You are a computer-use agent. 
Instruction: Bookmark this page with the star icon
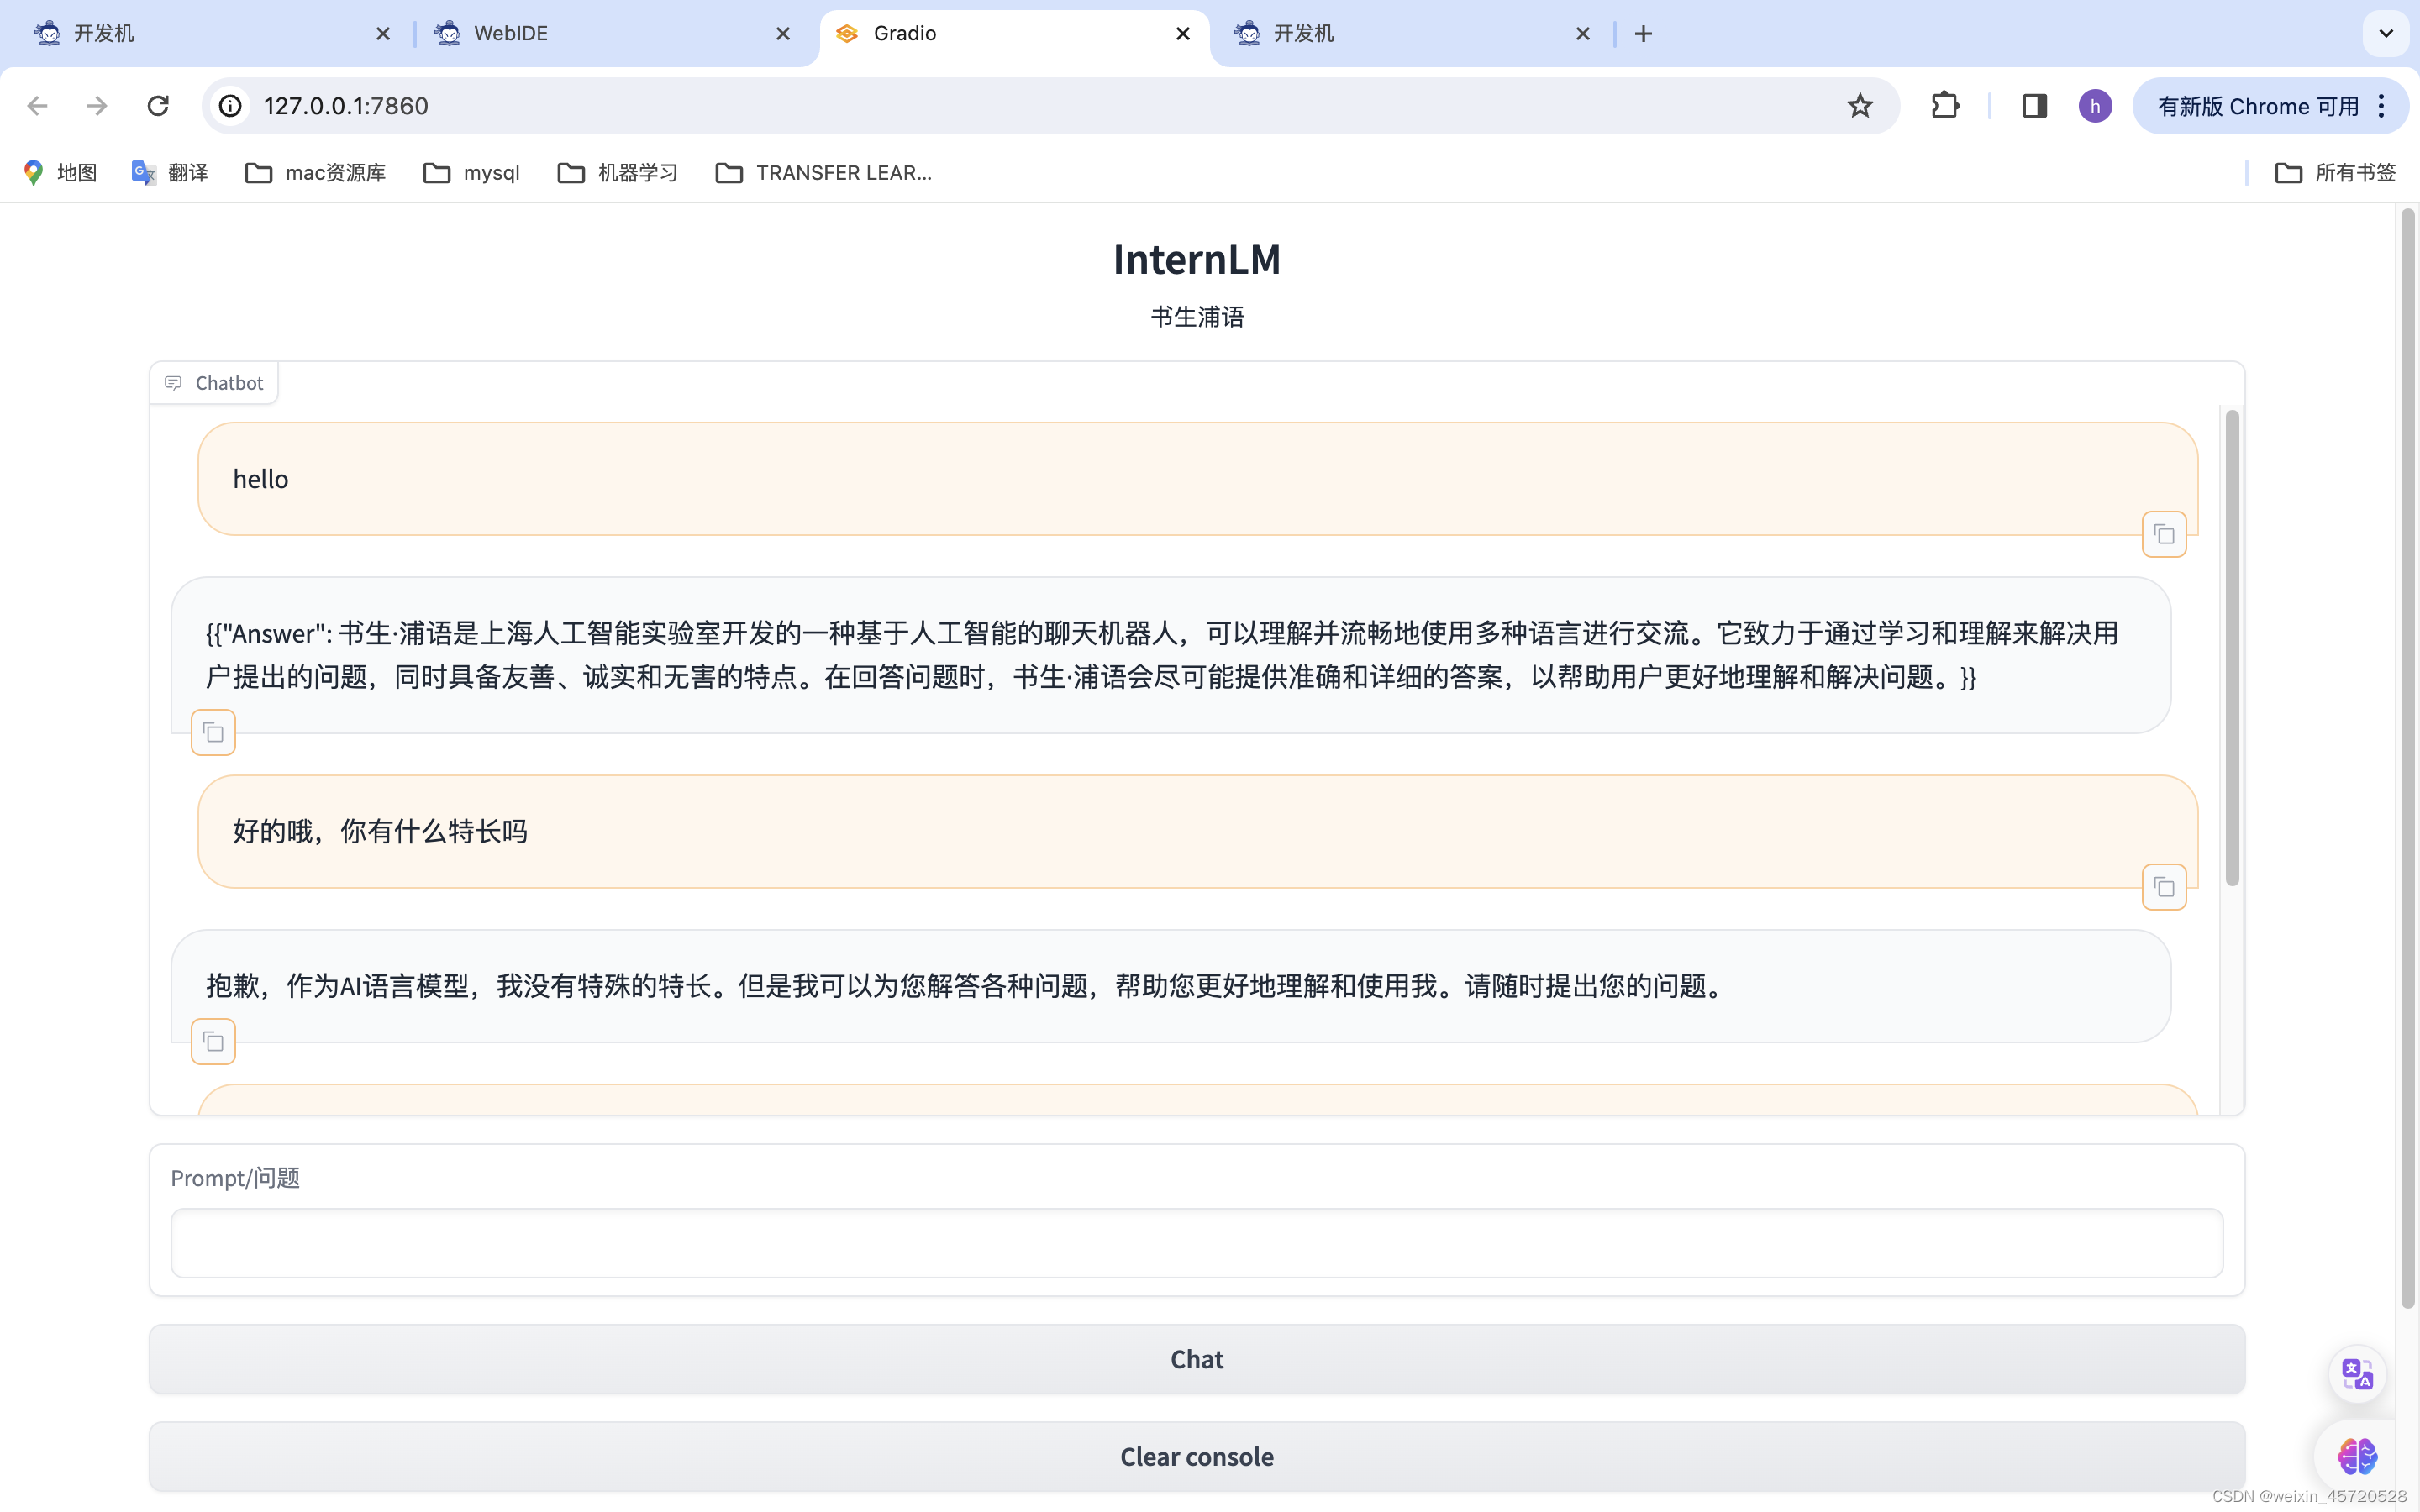(x=1860, y=106)
